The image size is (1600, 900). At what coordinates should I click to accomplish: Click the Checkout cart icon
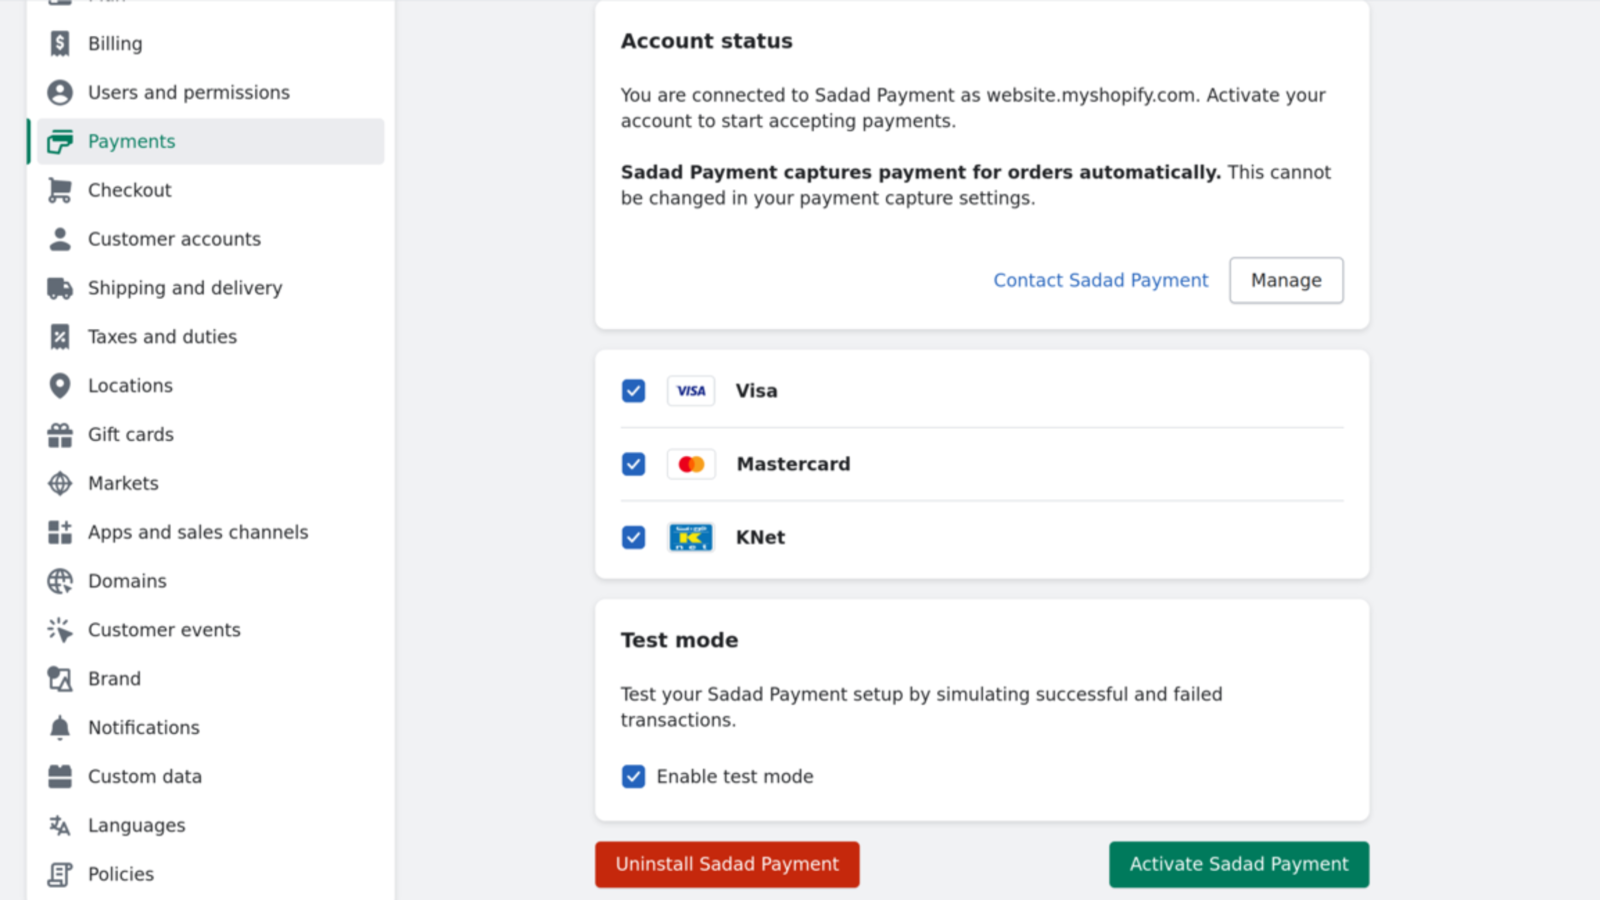pyautogui.click(x=60, y=190)
